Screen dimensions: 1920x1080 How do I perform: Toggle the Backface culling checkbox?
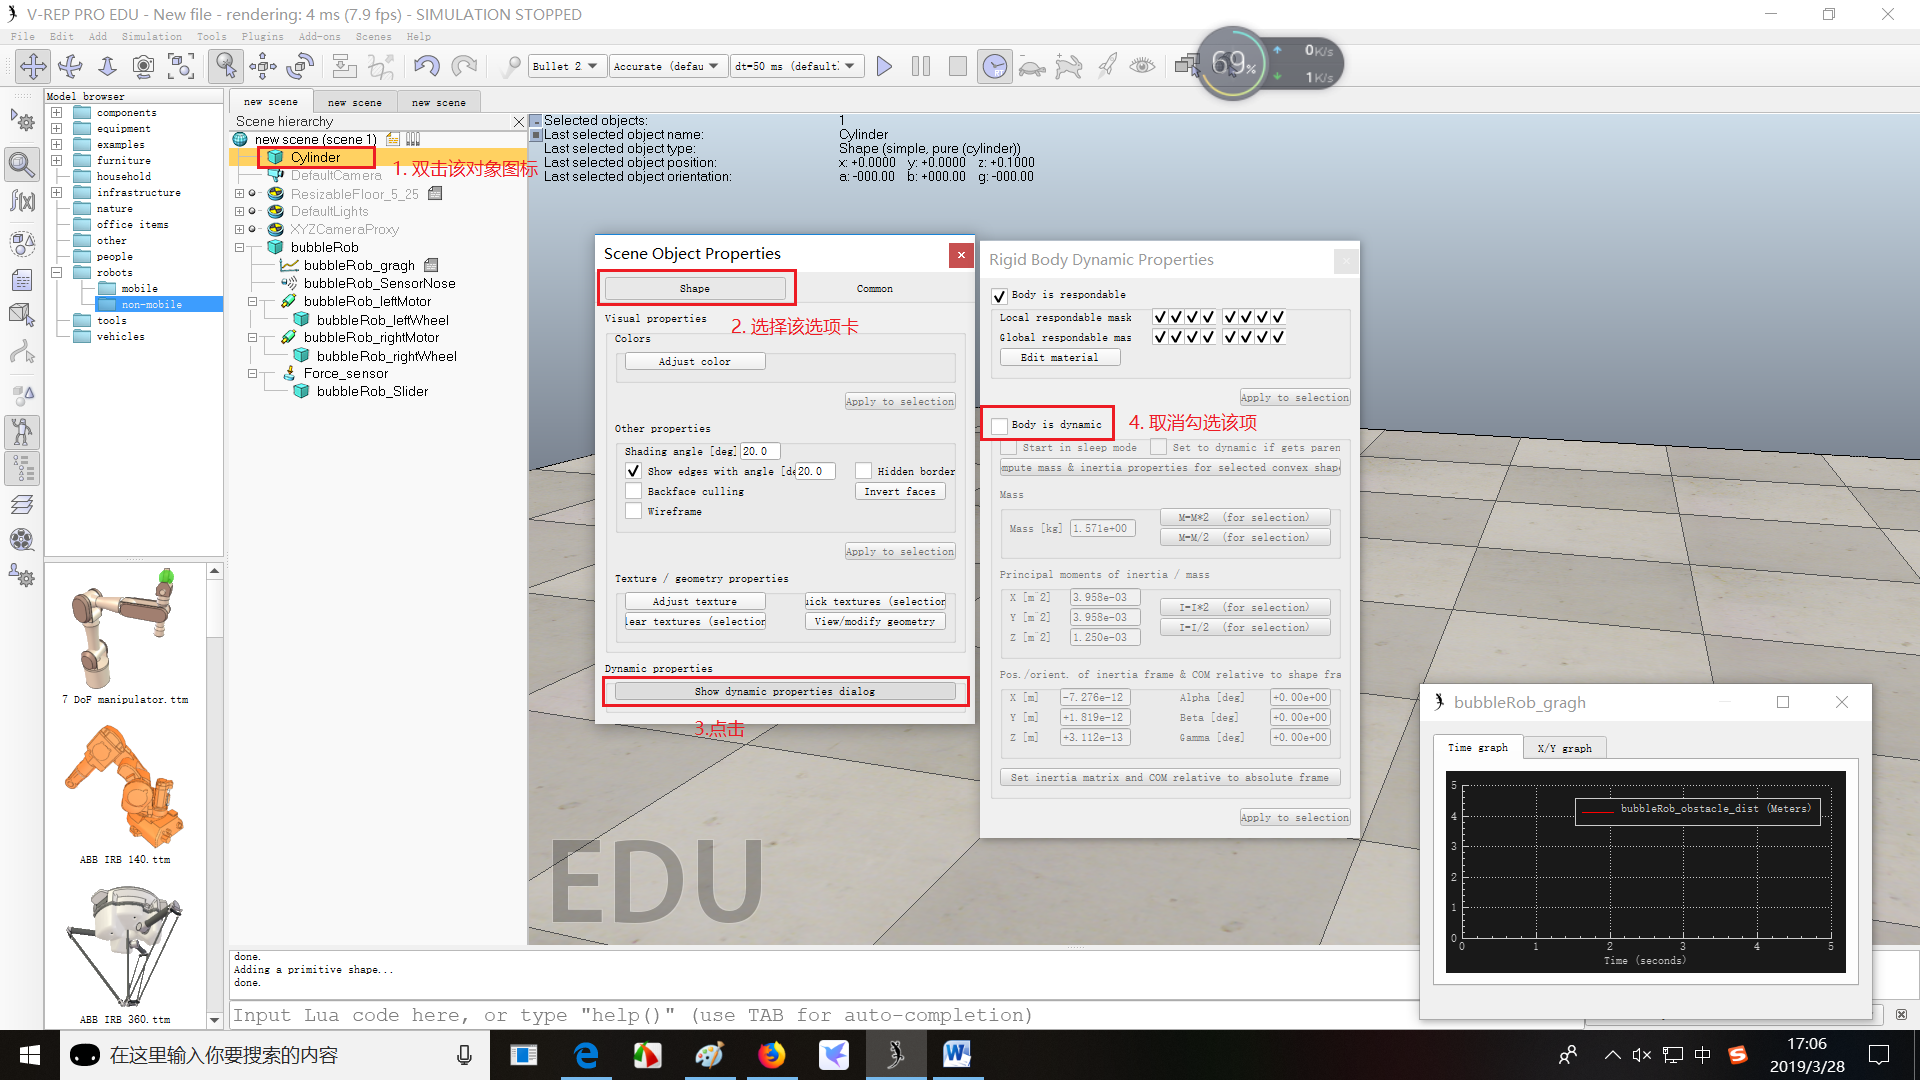pyautogui.click(x=633, y=491)
